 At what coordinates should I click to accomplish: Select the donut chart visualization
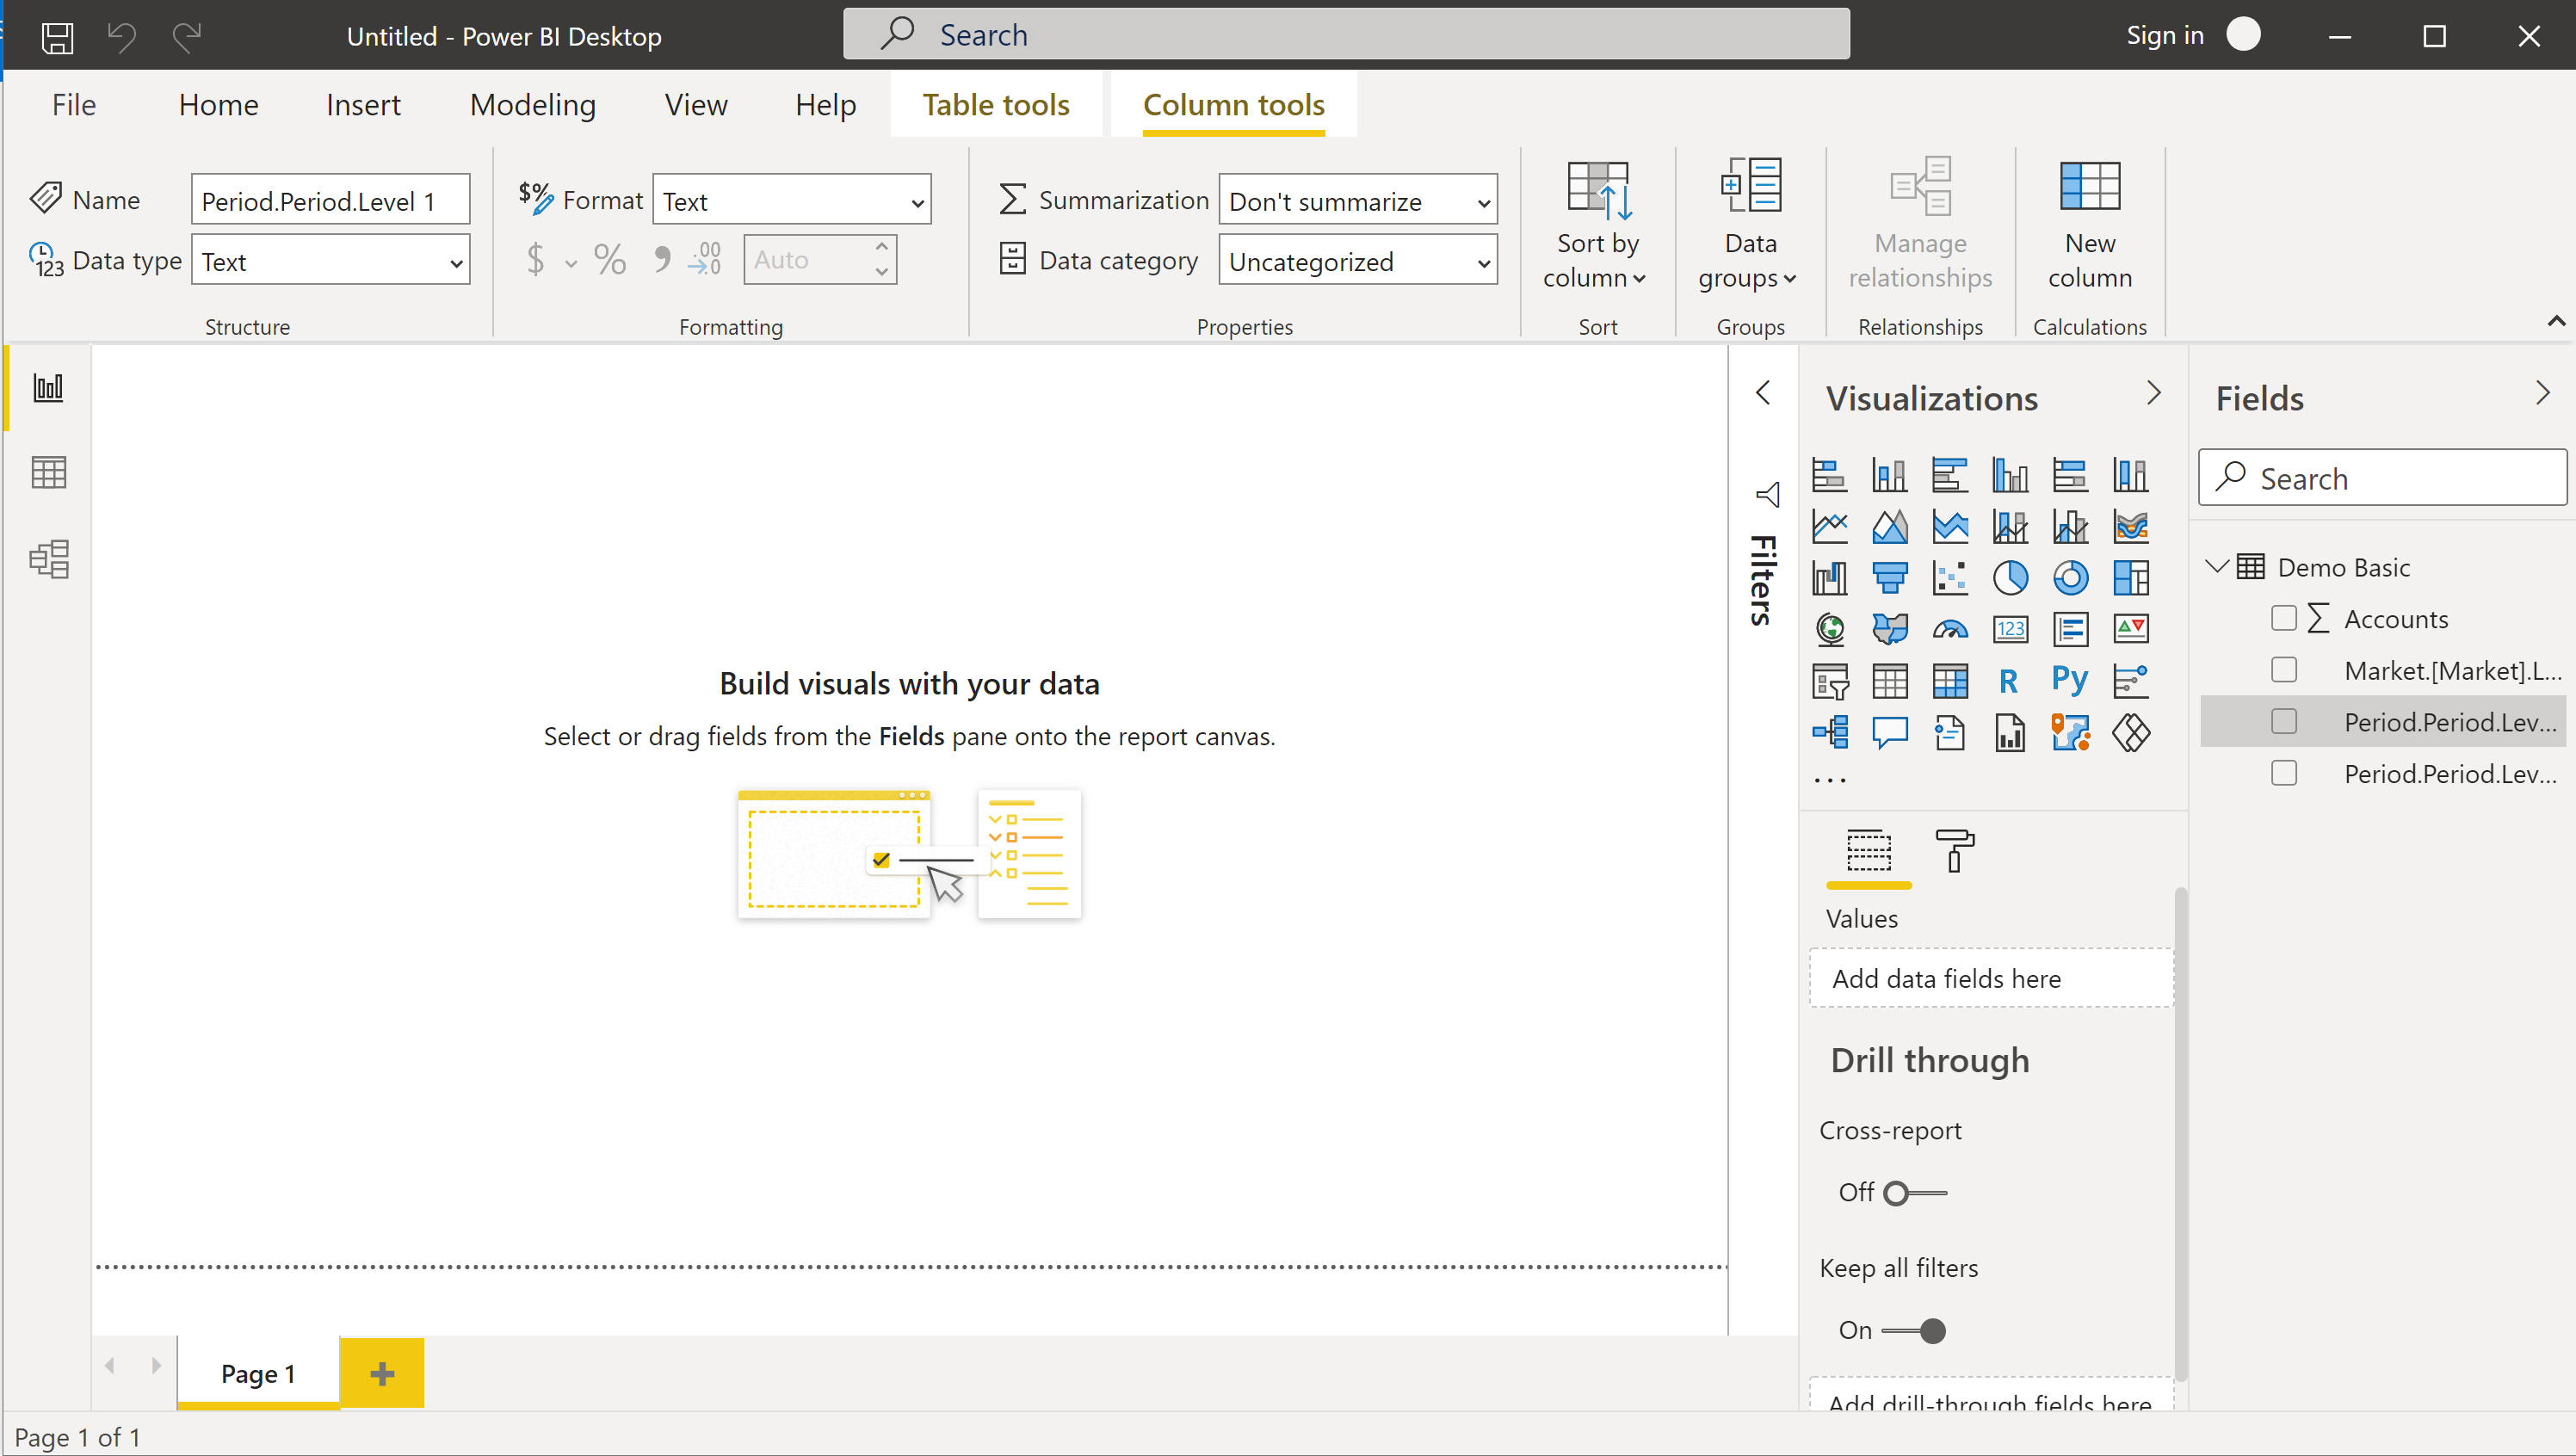[2069, 577]
